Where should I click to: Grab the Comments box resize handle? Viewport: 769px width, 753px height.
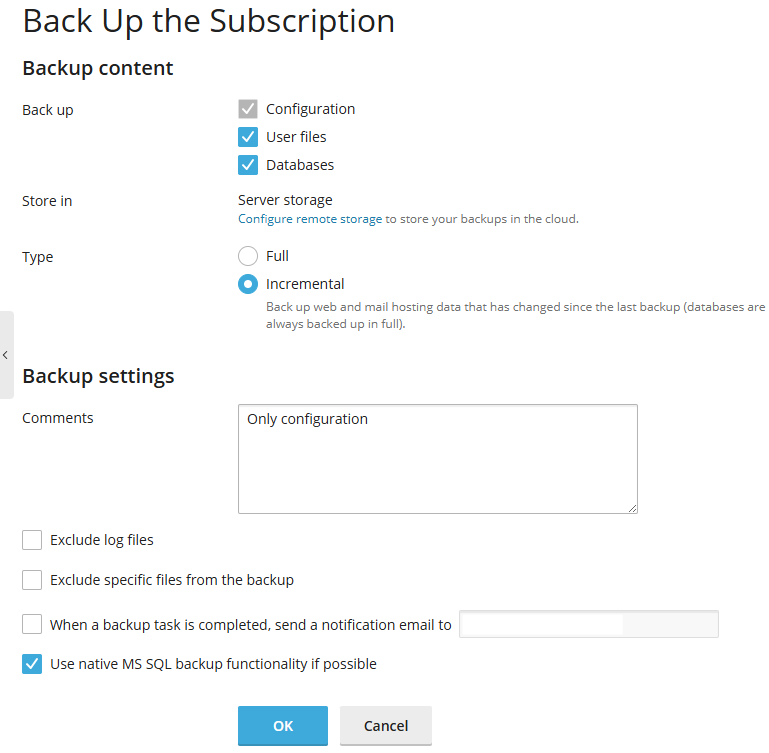coord(632,508)
